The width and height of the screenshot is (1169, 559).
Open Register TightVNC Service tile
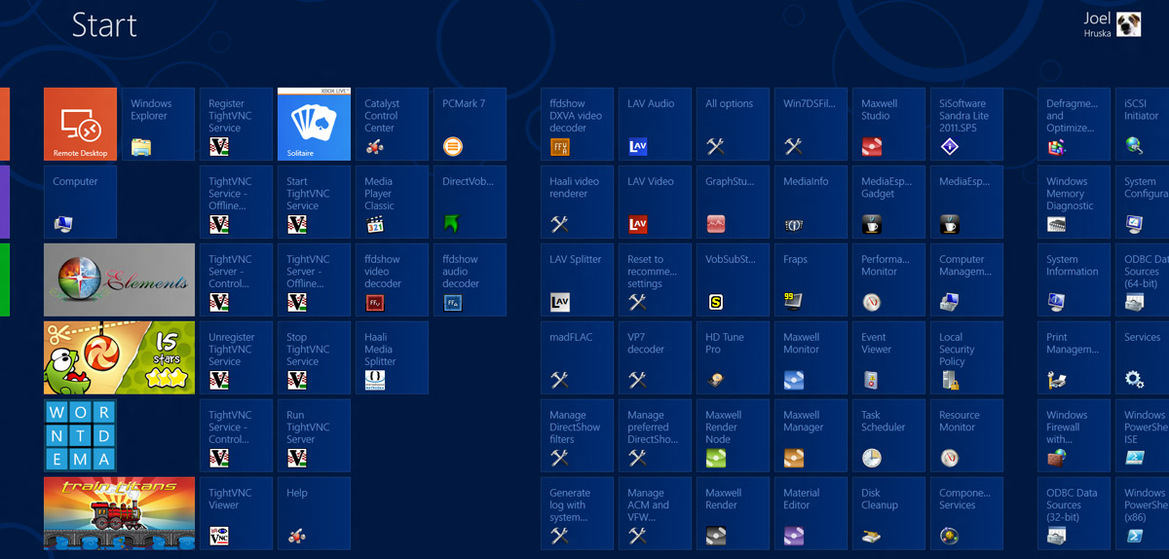[x=236, y=124]
